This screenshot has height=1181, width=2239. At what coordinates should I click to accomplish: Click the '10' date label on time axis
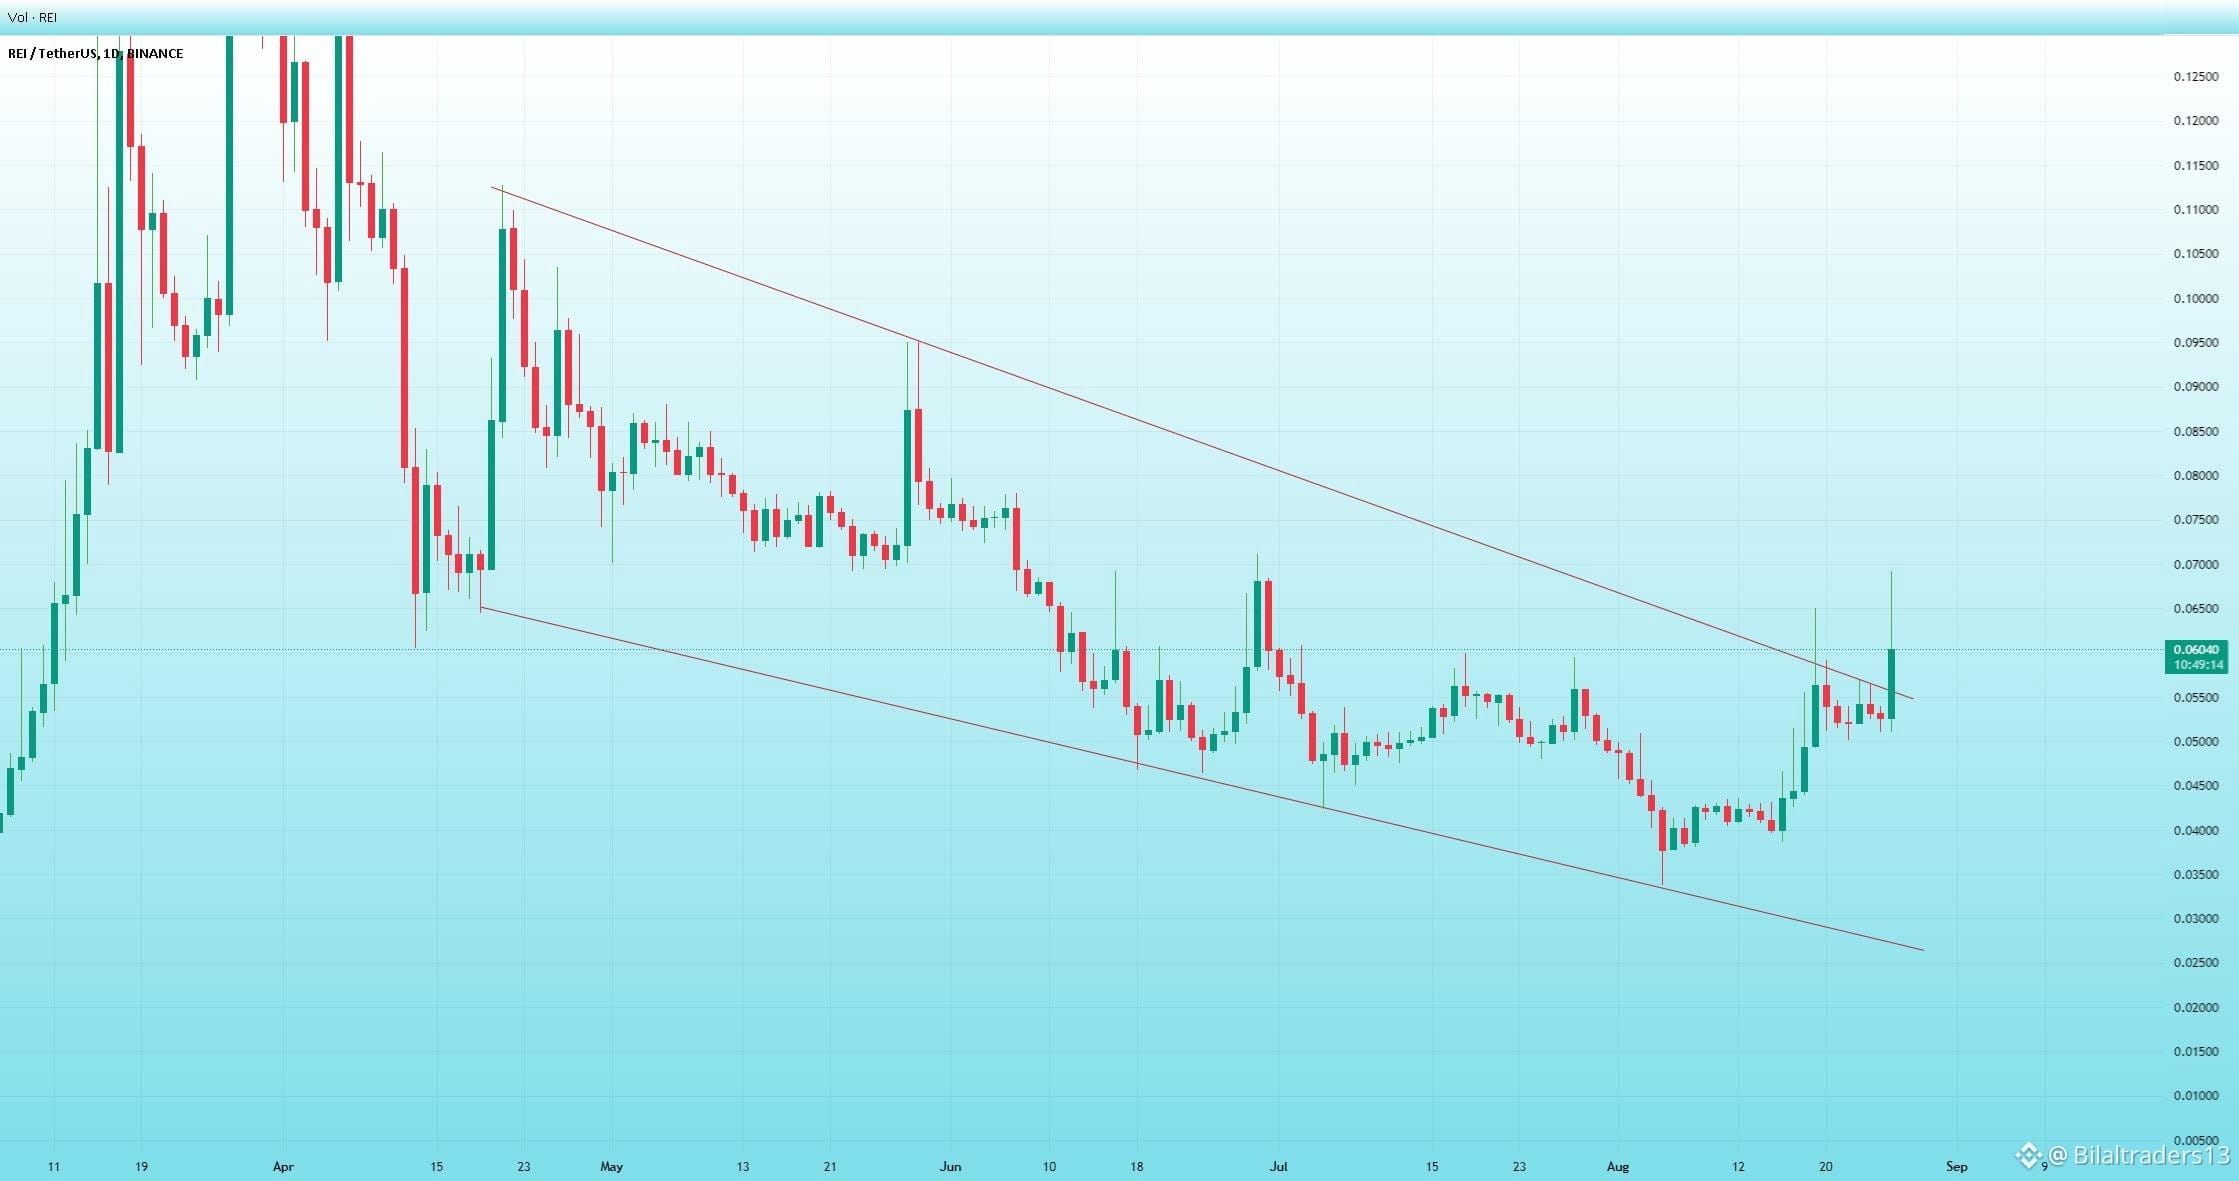1049,1167
